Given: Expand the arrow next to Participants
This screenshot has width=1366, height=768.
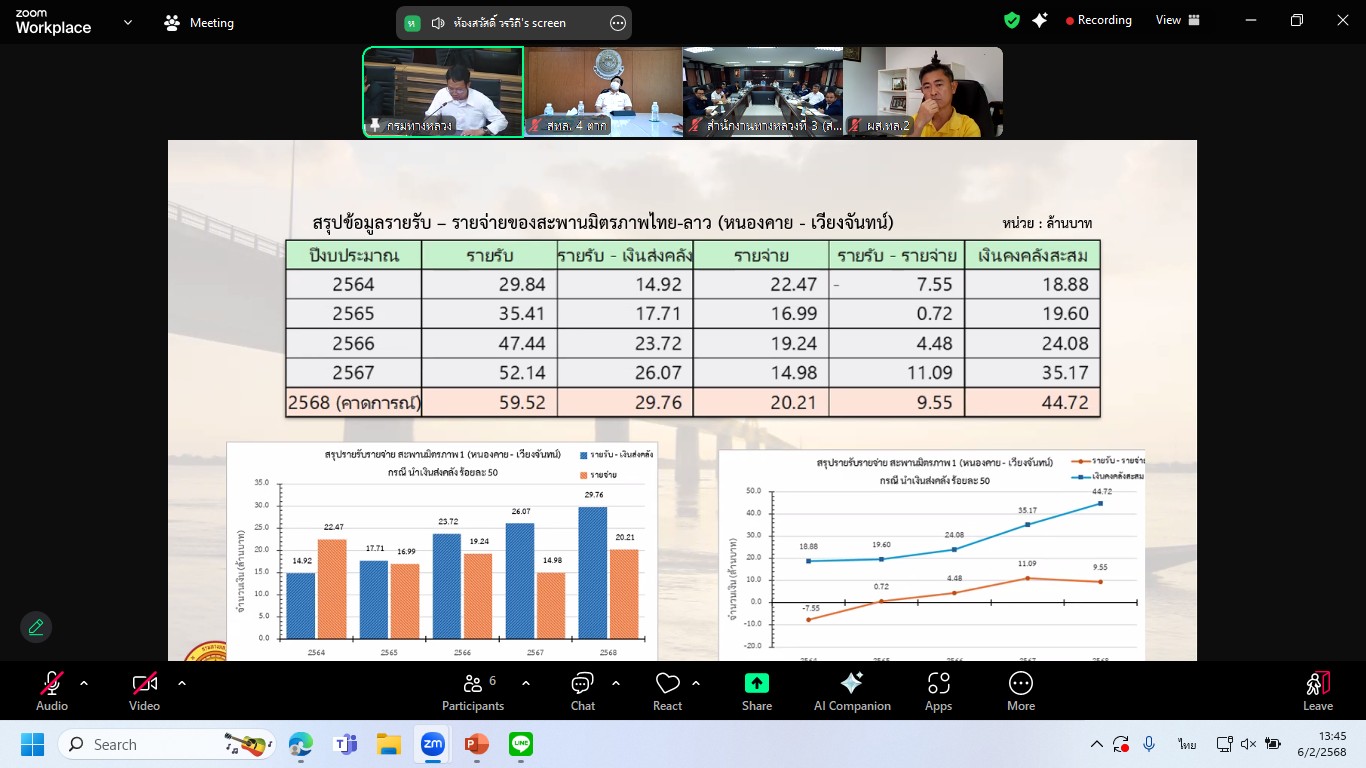Looking at the screenshot, I should point(526,683).
